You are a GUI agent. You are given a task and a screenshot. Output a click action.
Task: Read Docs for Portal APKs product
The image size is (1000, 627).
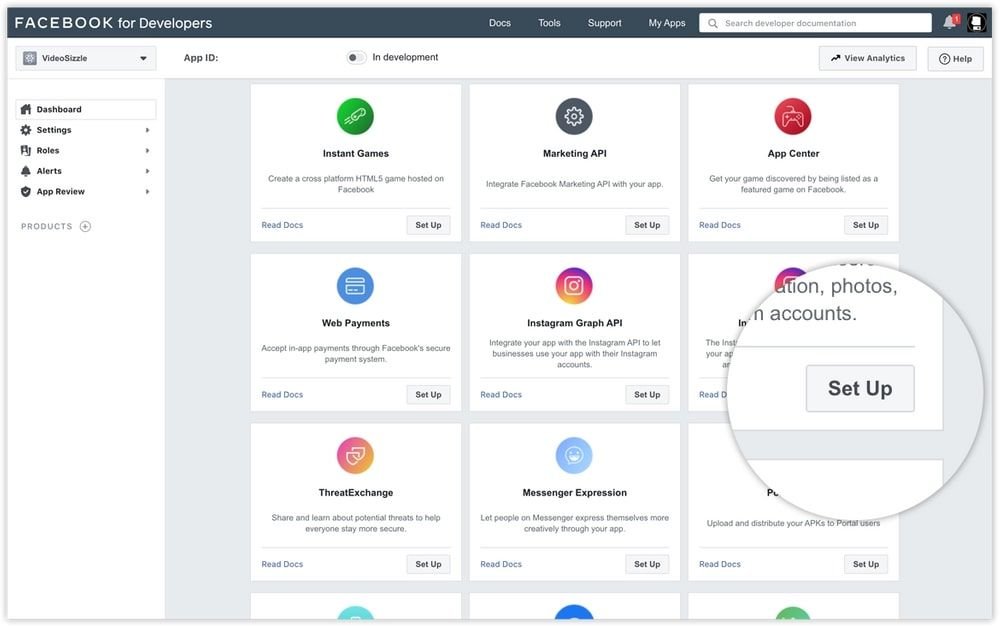(719, 564)
